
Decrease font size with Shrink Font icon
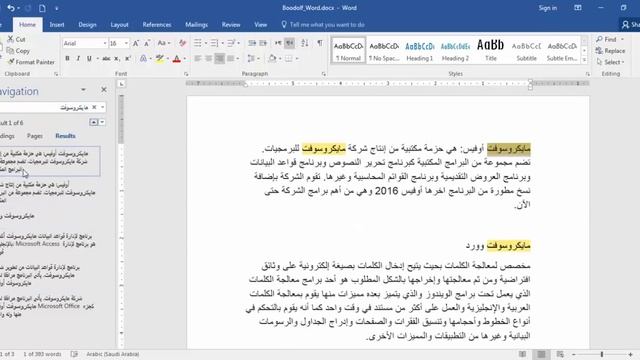pos(147,43)
